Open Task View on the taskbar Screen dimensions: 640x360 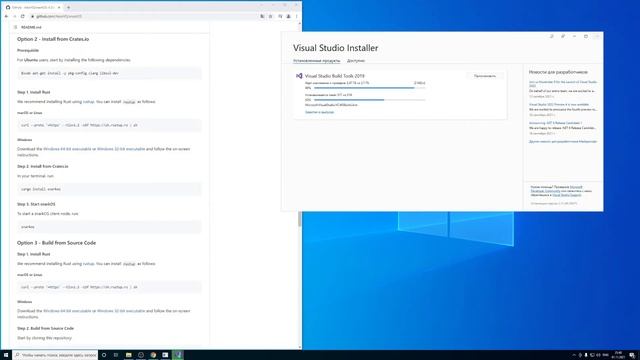[116, 355]
